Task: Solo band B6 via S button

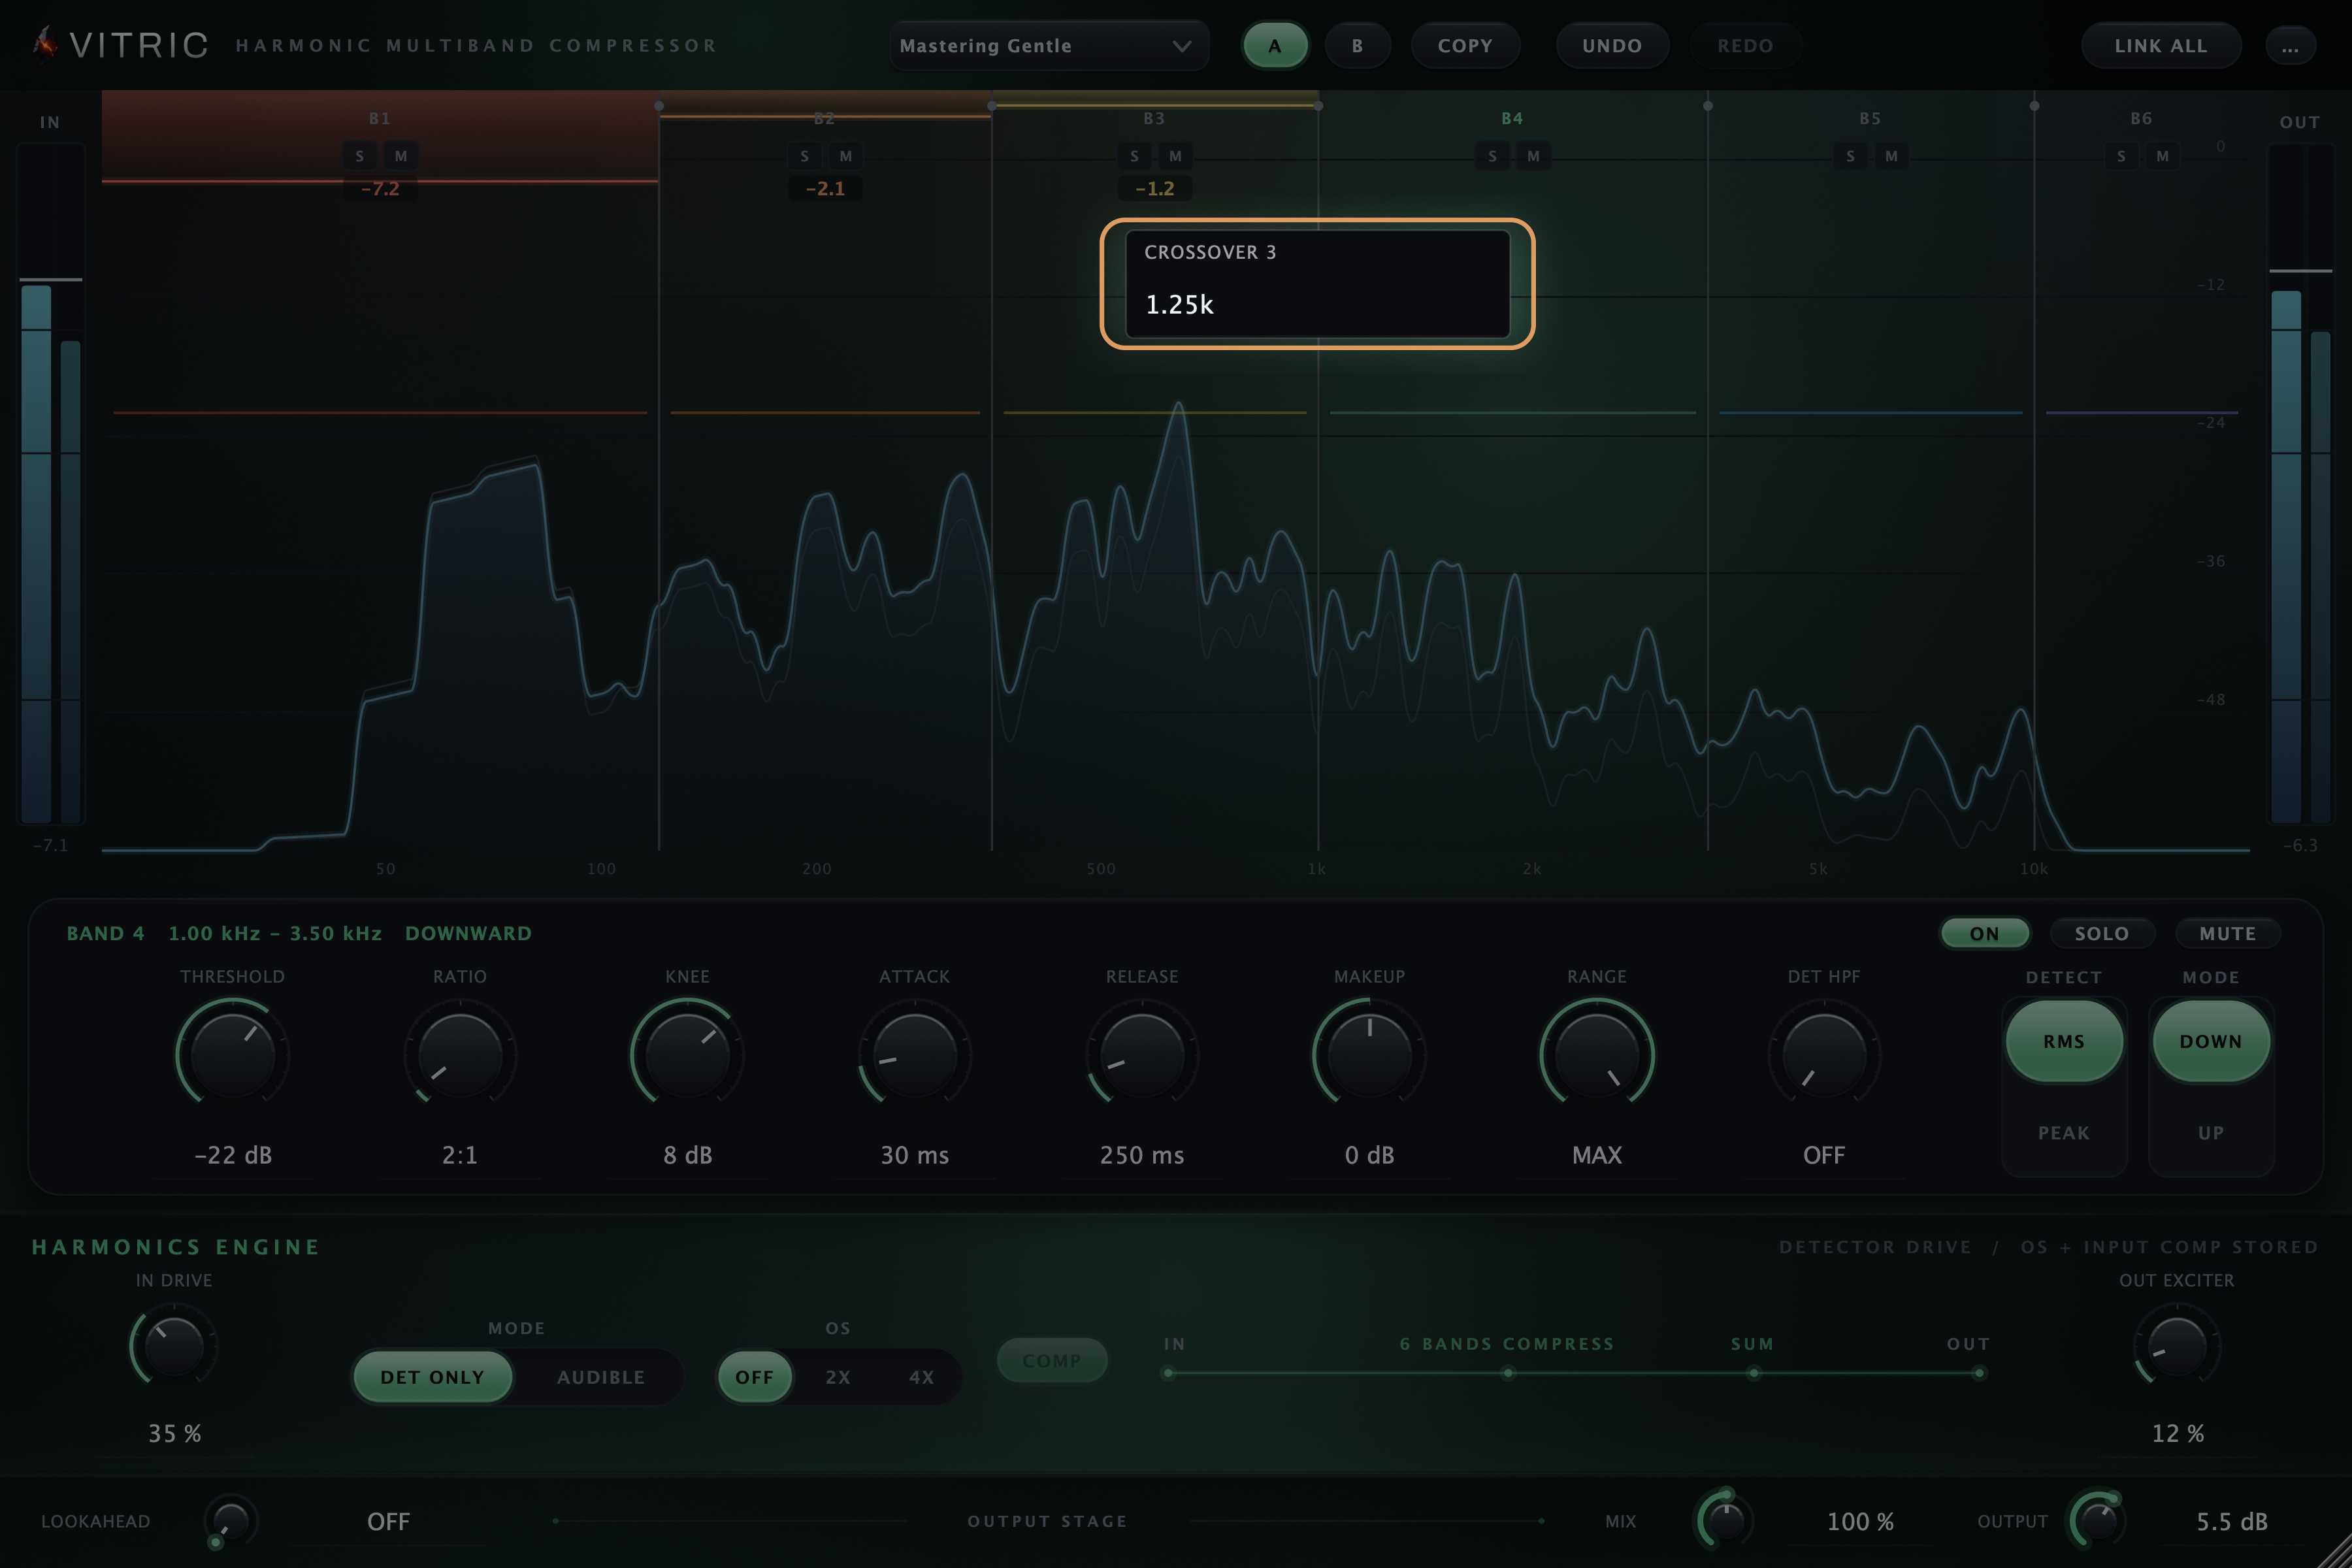Action: (2121, 156)
